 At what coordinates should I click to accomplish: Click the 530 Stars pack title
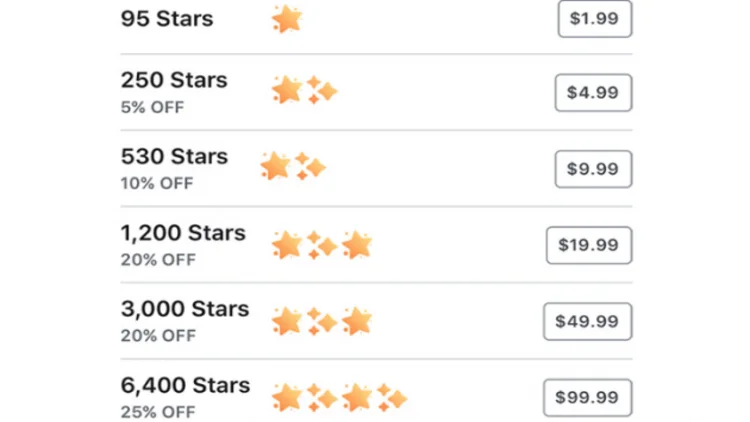(174, 156)
